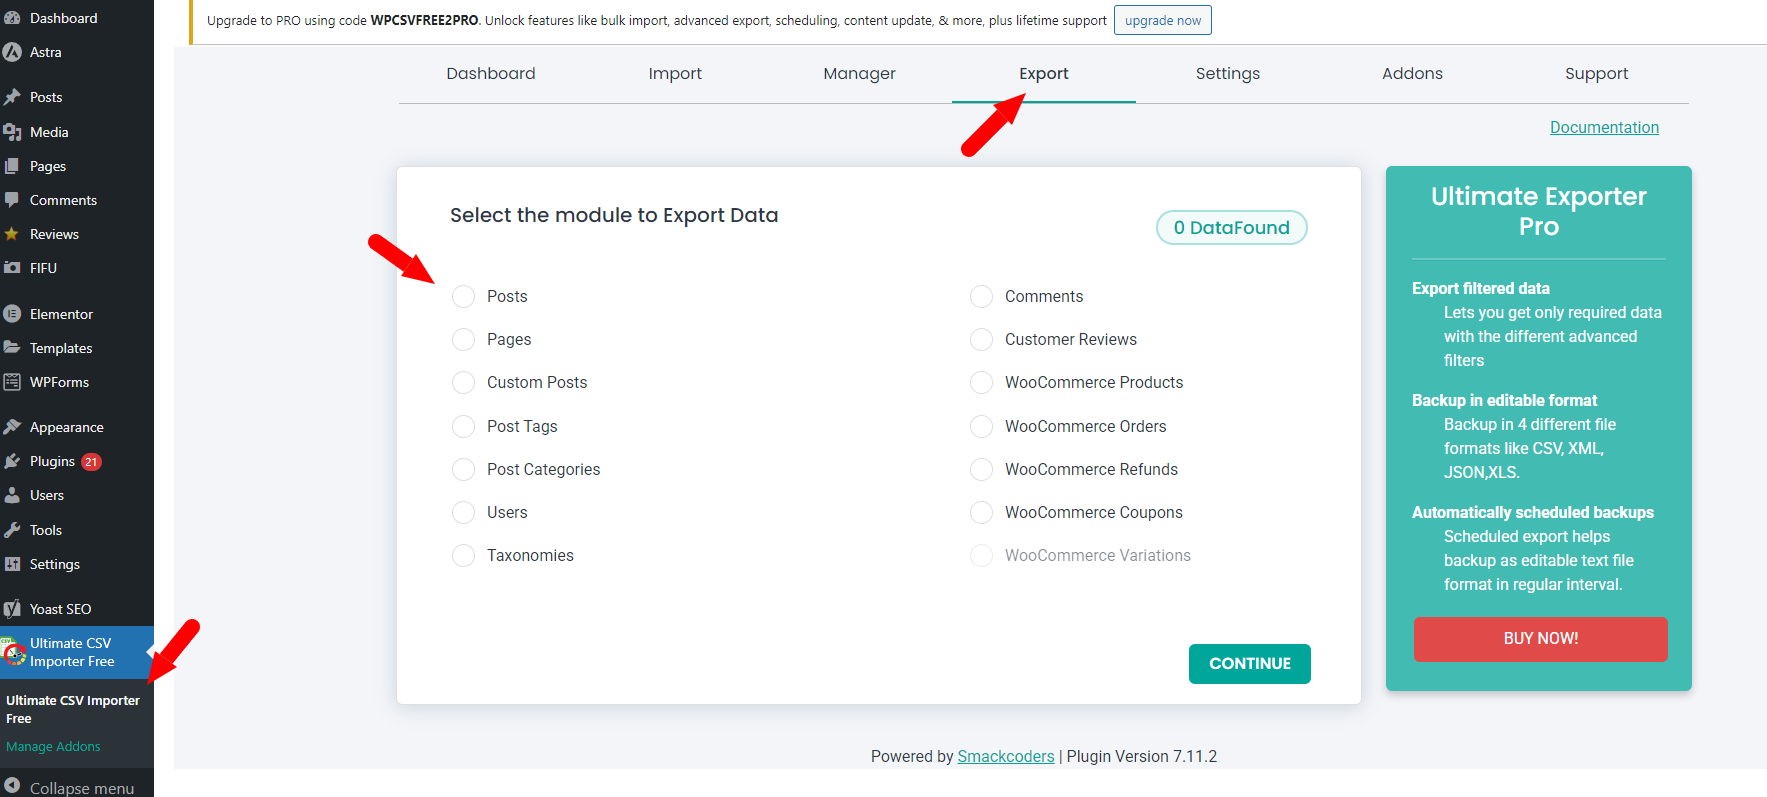This screenshot has width=1767, height=797.
Task: Switch to the Import tab
Action: click(675, 73)
